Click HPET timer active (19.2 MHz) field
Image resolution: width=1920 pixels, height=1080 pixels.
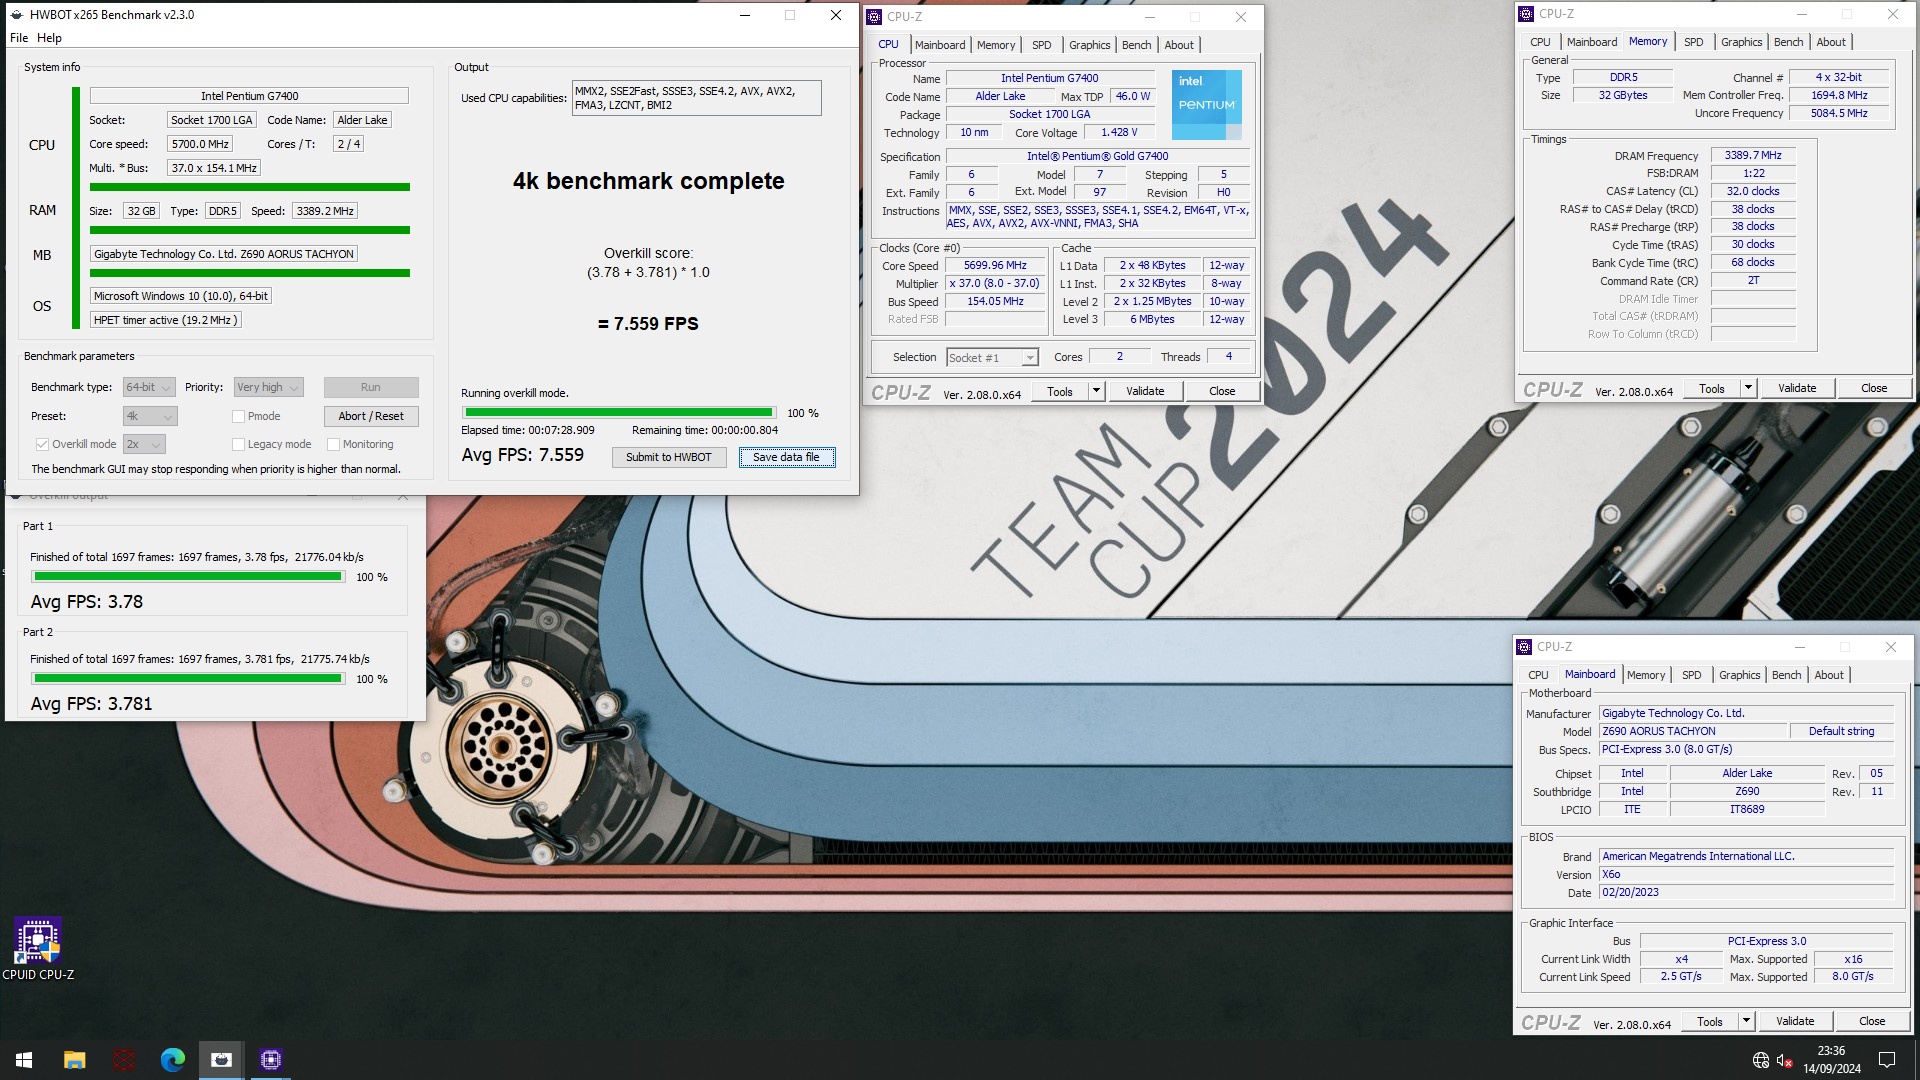[x=165, y=320]
